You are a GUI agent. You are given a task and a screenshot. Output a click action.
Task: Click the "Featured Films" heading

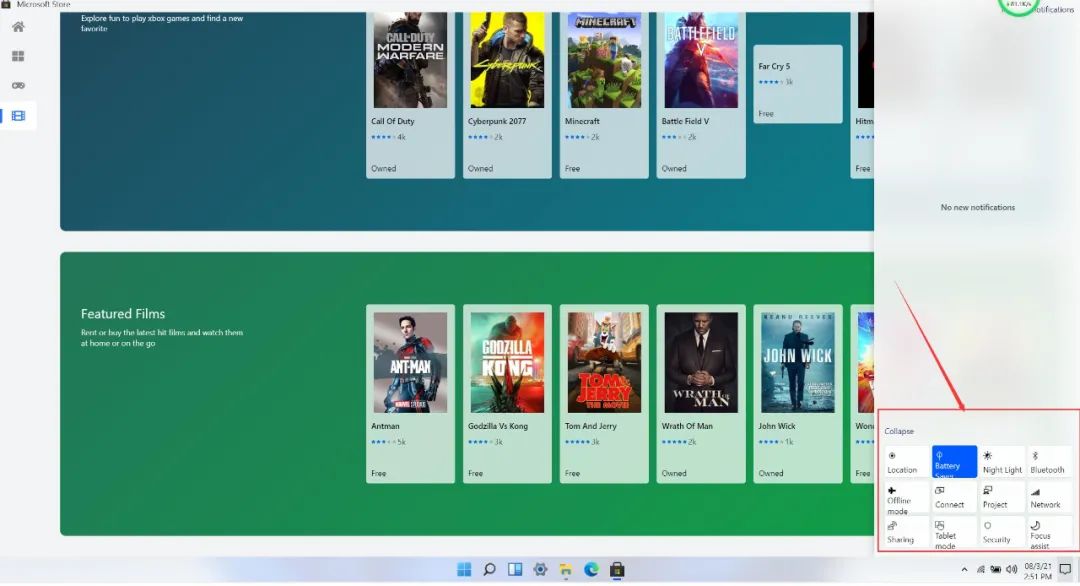click(123, 314)
